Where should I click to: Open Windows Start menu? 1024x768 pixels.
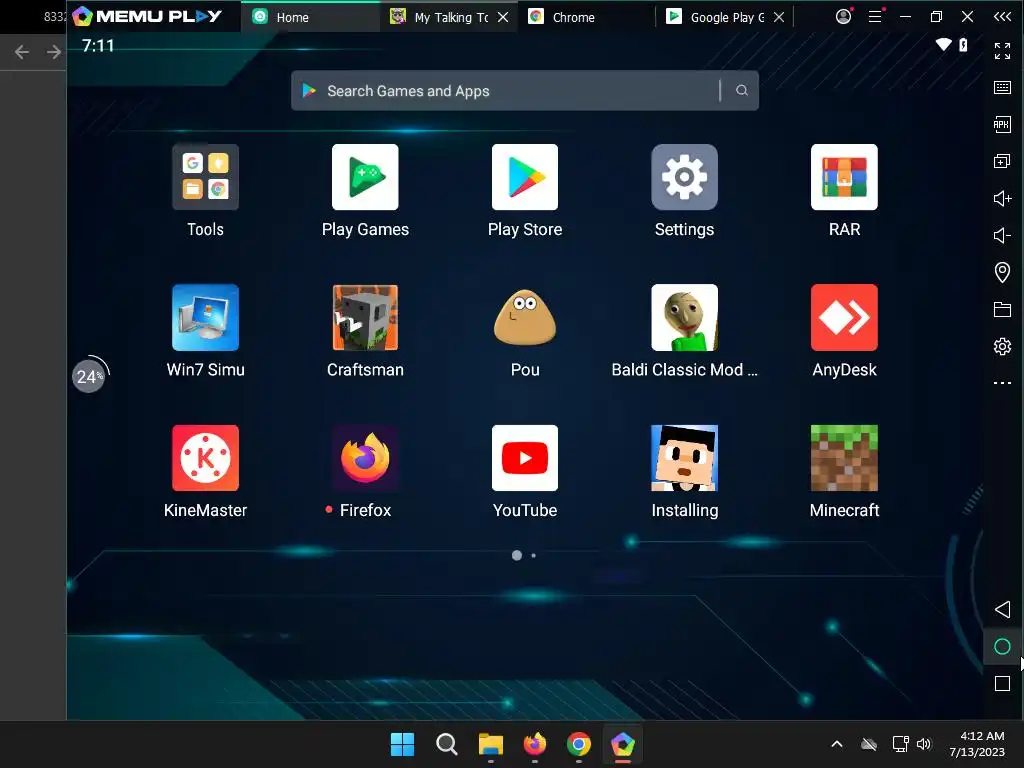point(402,744)
